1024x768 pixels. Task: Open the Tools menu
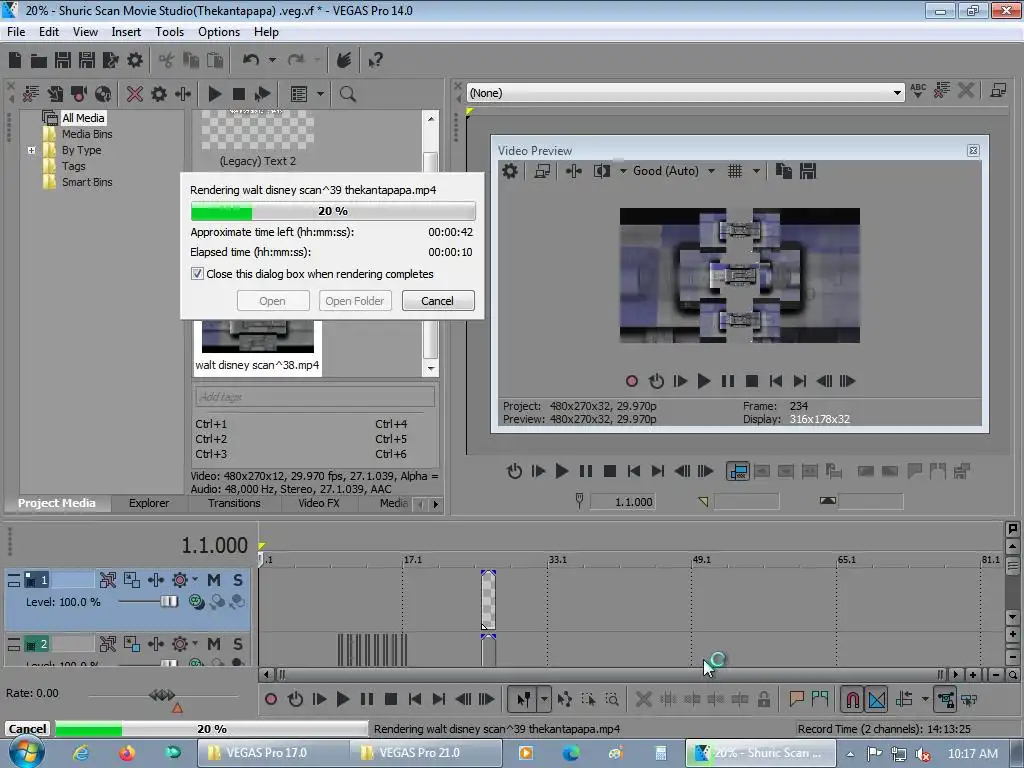pyautogui.click(x=169, y=32)
